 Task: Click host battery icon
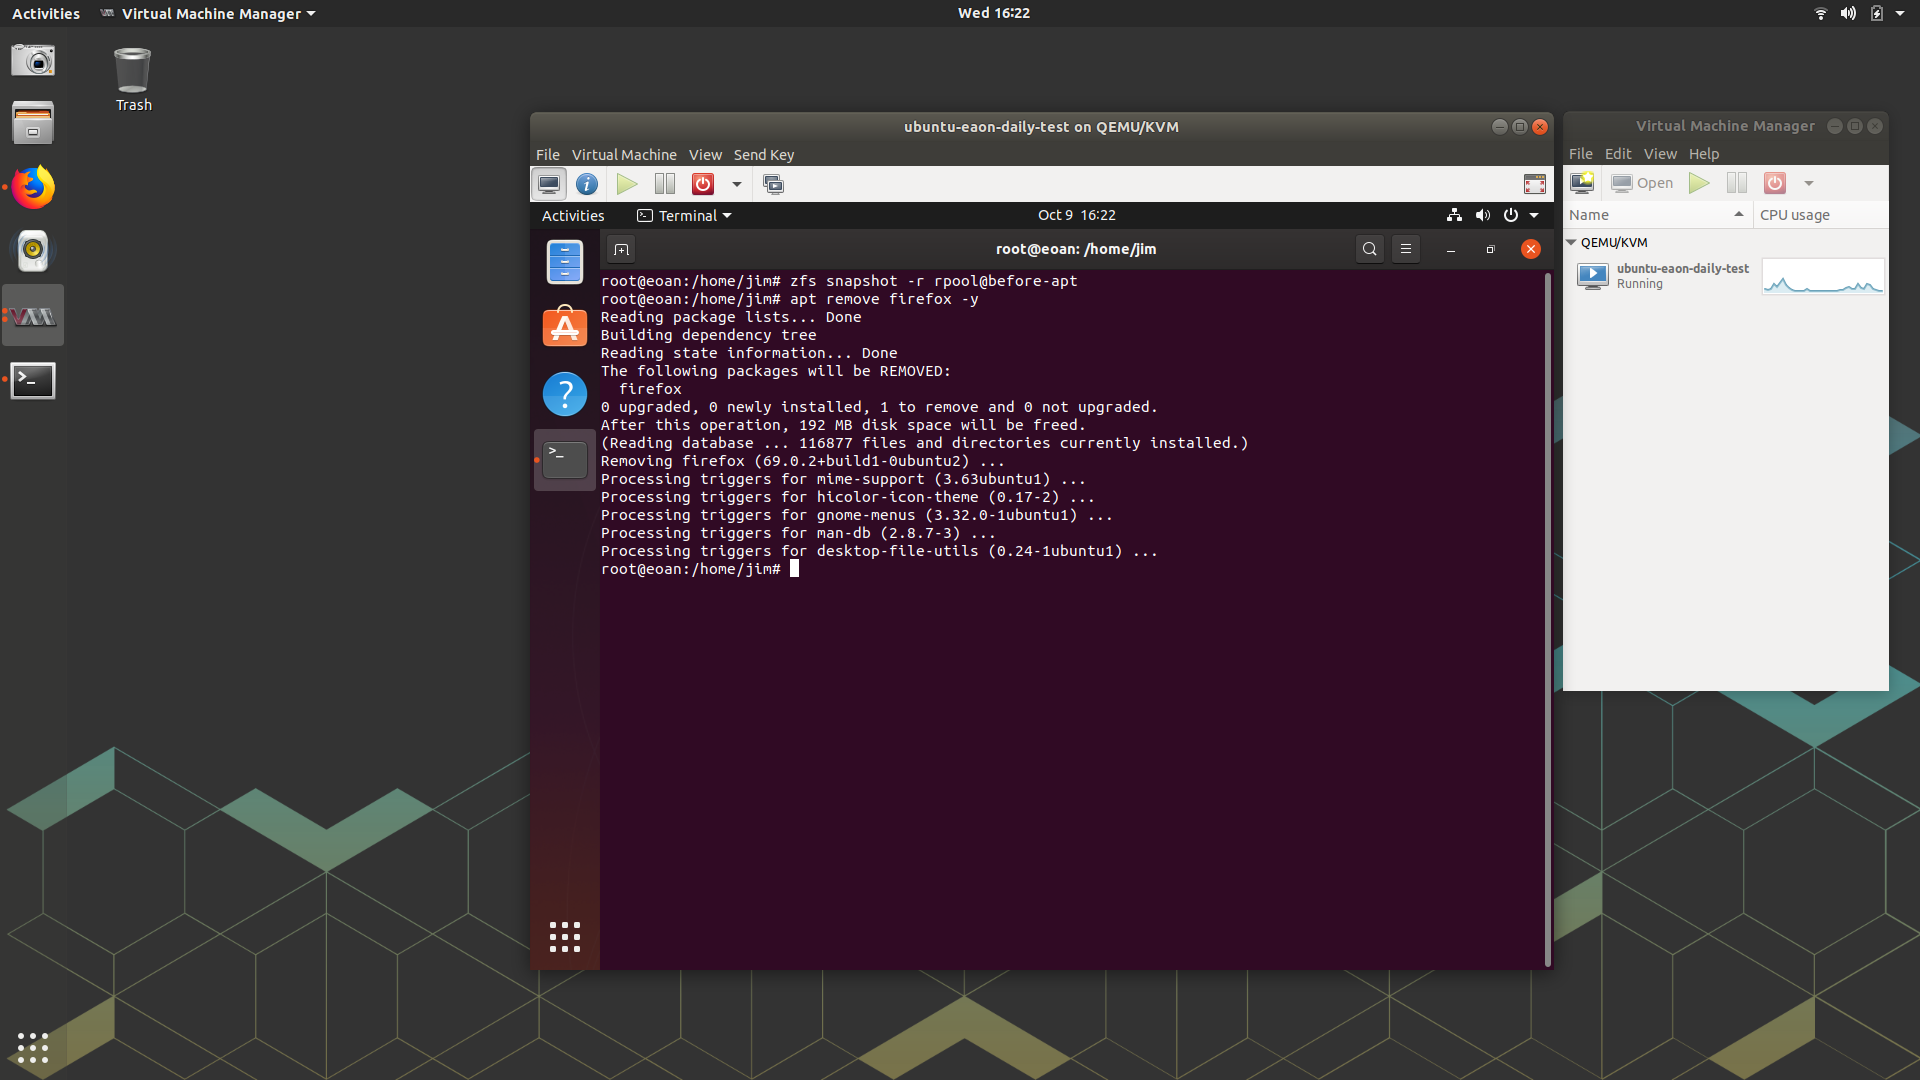(1877, 13)
